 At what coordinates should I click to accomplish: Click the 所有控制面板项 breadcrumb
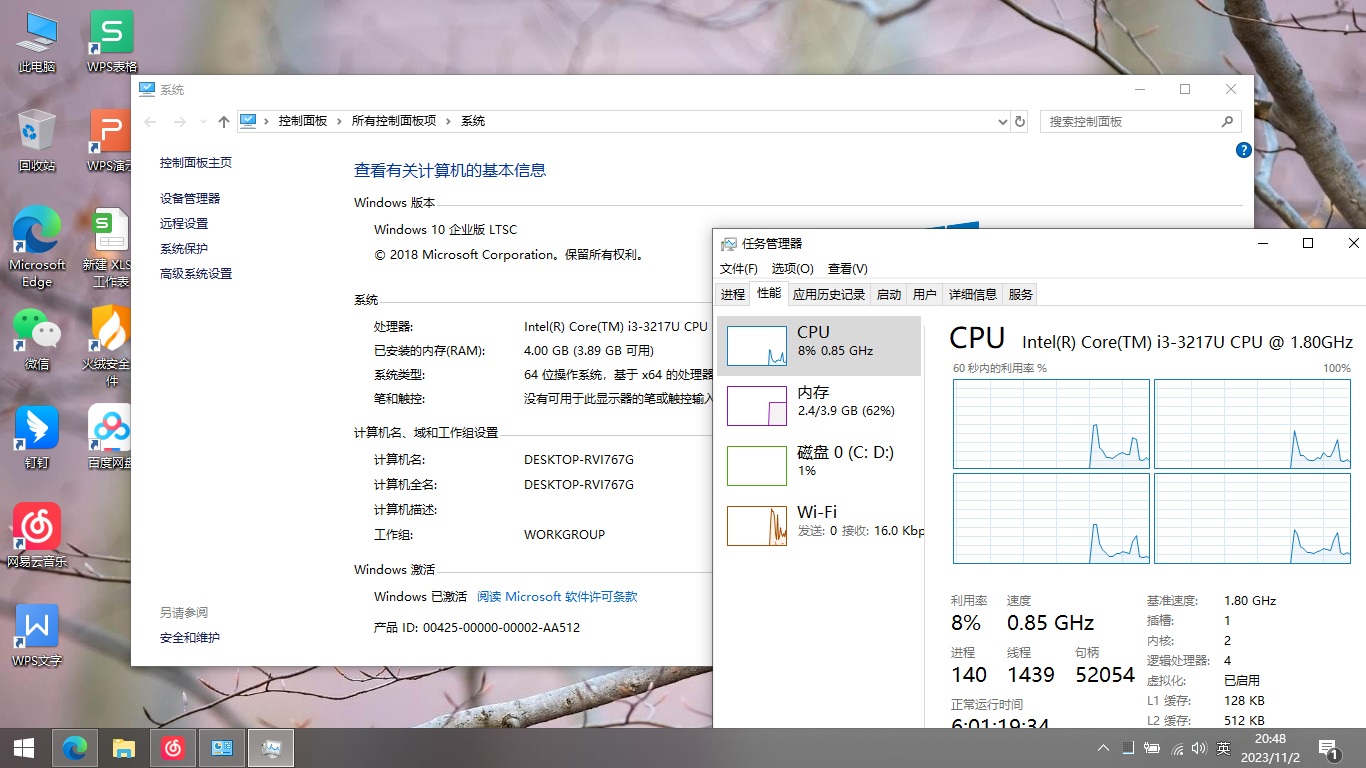394,121
